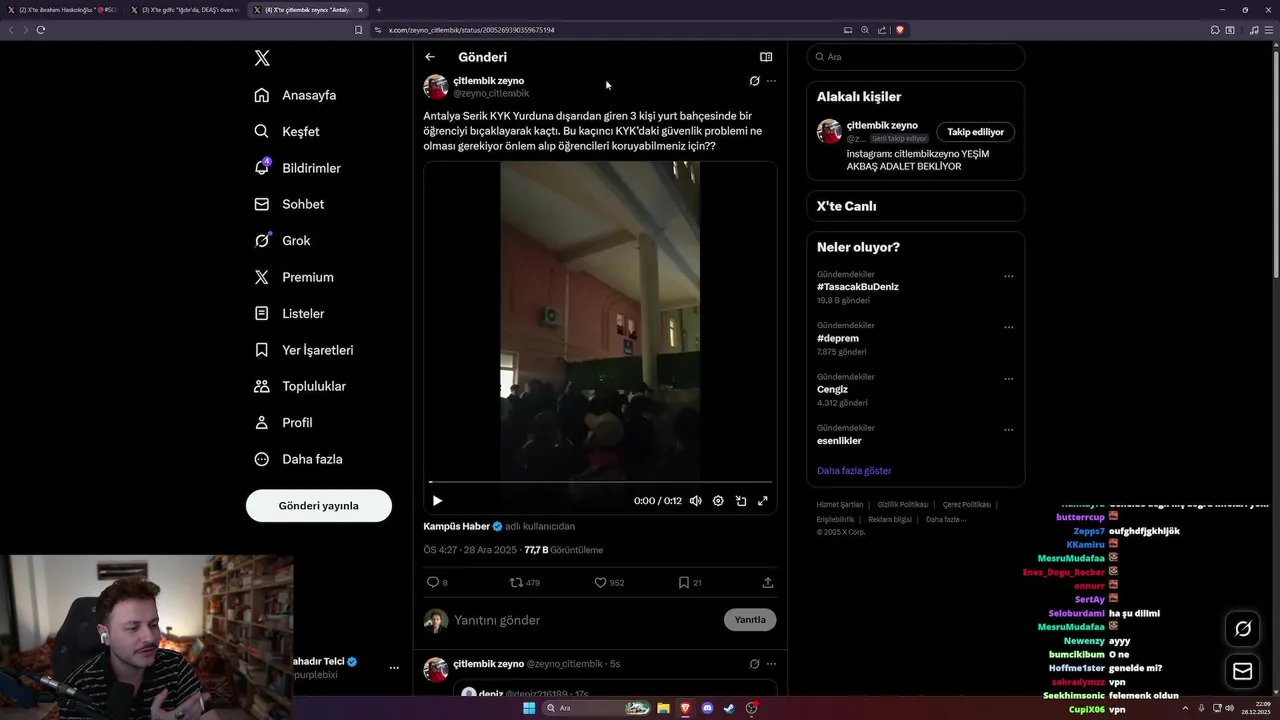Open Gizlilik Politikası footer link
The width and height of the screenshot is (1280, 720).
[x=903, y=505]
